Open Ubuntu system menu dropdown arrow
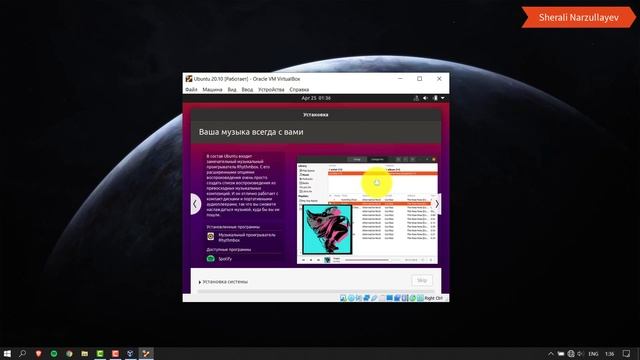 coord(443,98)
